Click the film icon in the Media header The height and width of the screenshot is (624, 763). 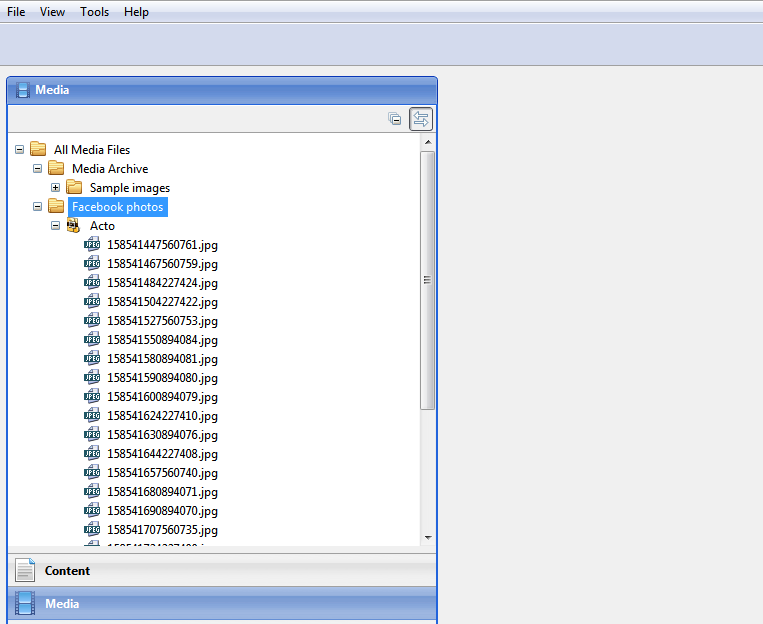22,90
